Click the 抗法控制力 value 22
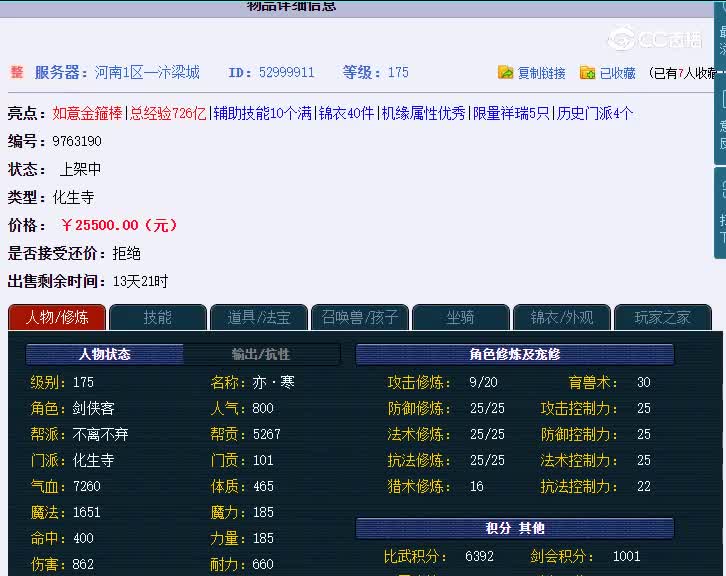Image resolution: width=726 pixels, height=576 pixels. (644, 486)
